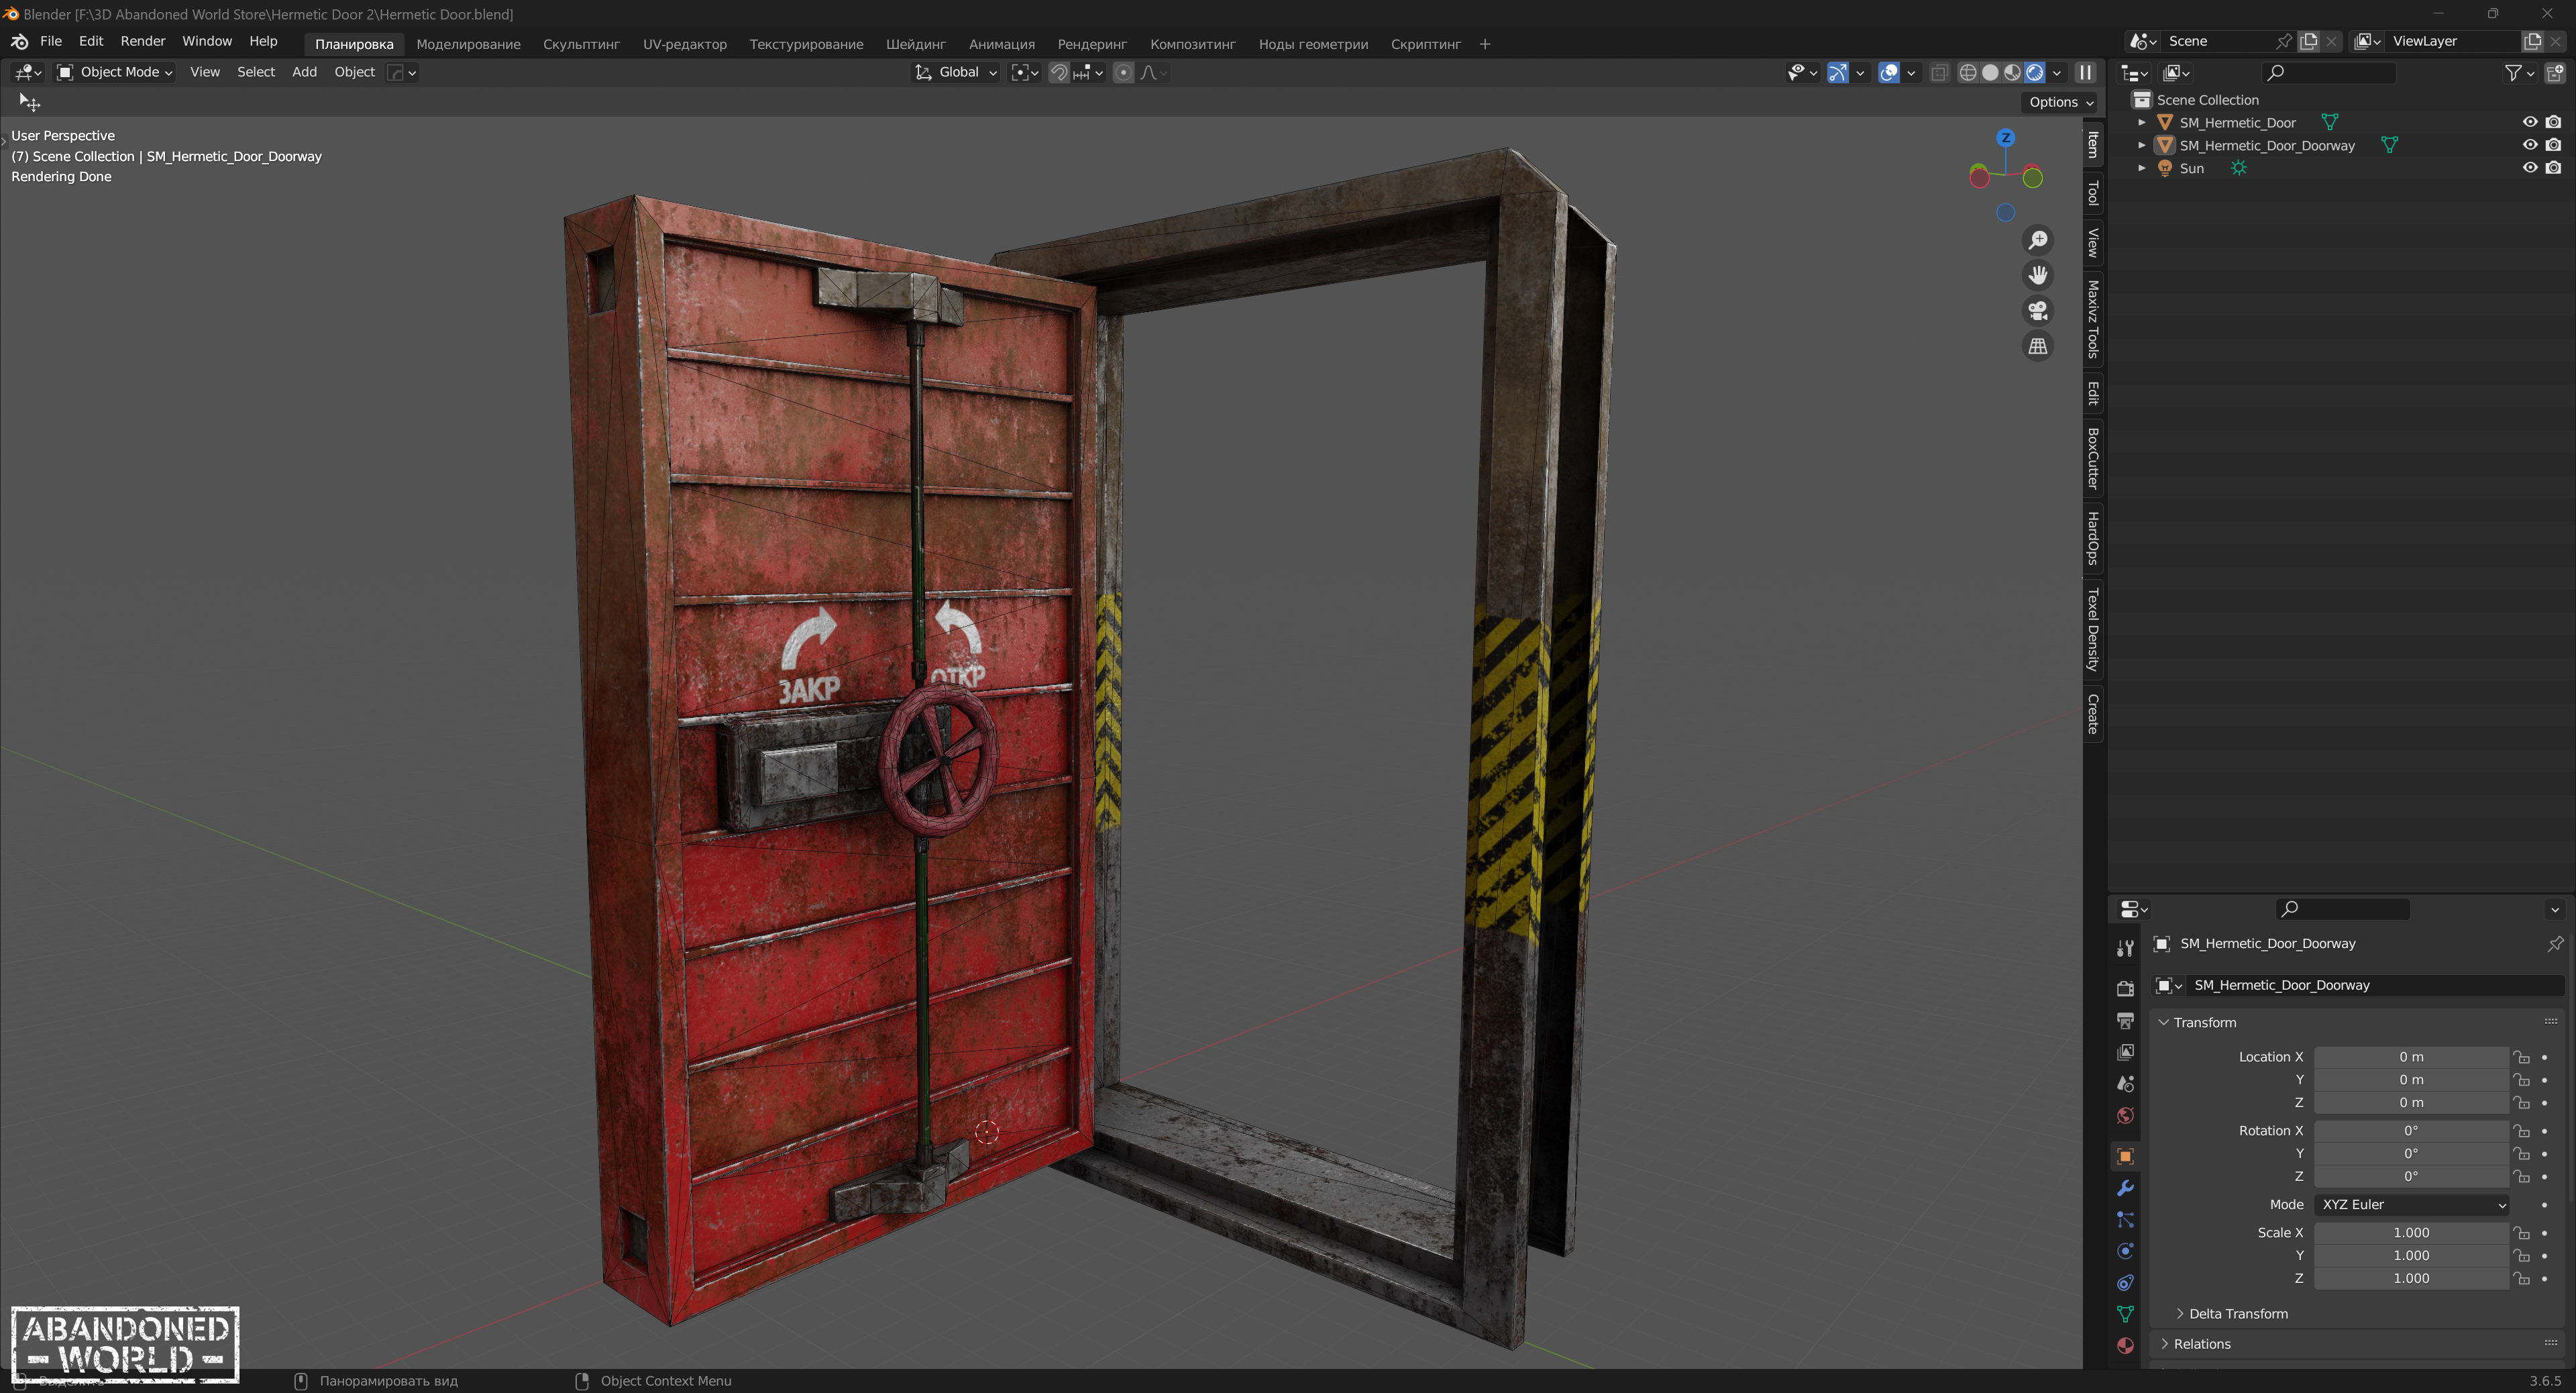Pin the scene with the pin icon

point(2284,41)
